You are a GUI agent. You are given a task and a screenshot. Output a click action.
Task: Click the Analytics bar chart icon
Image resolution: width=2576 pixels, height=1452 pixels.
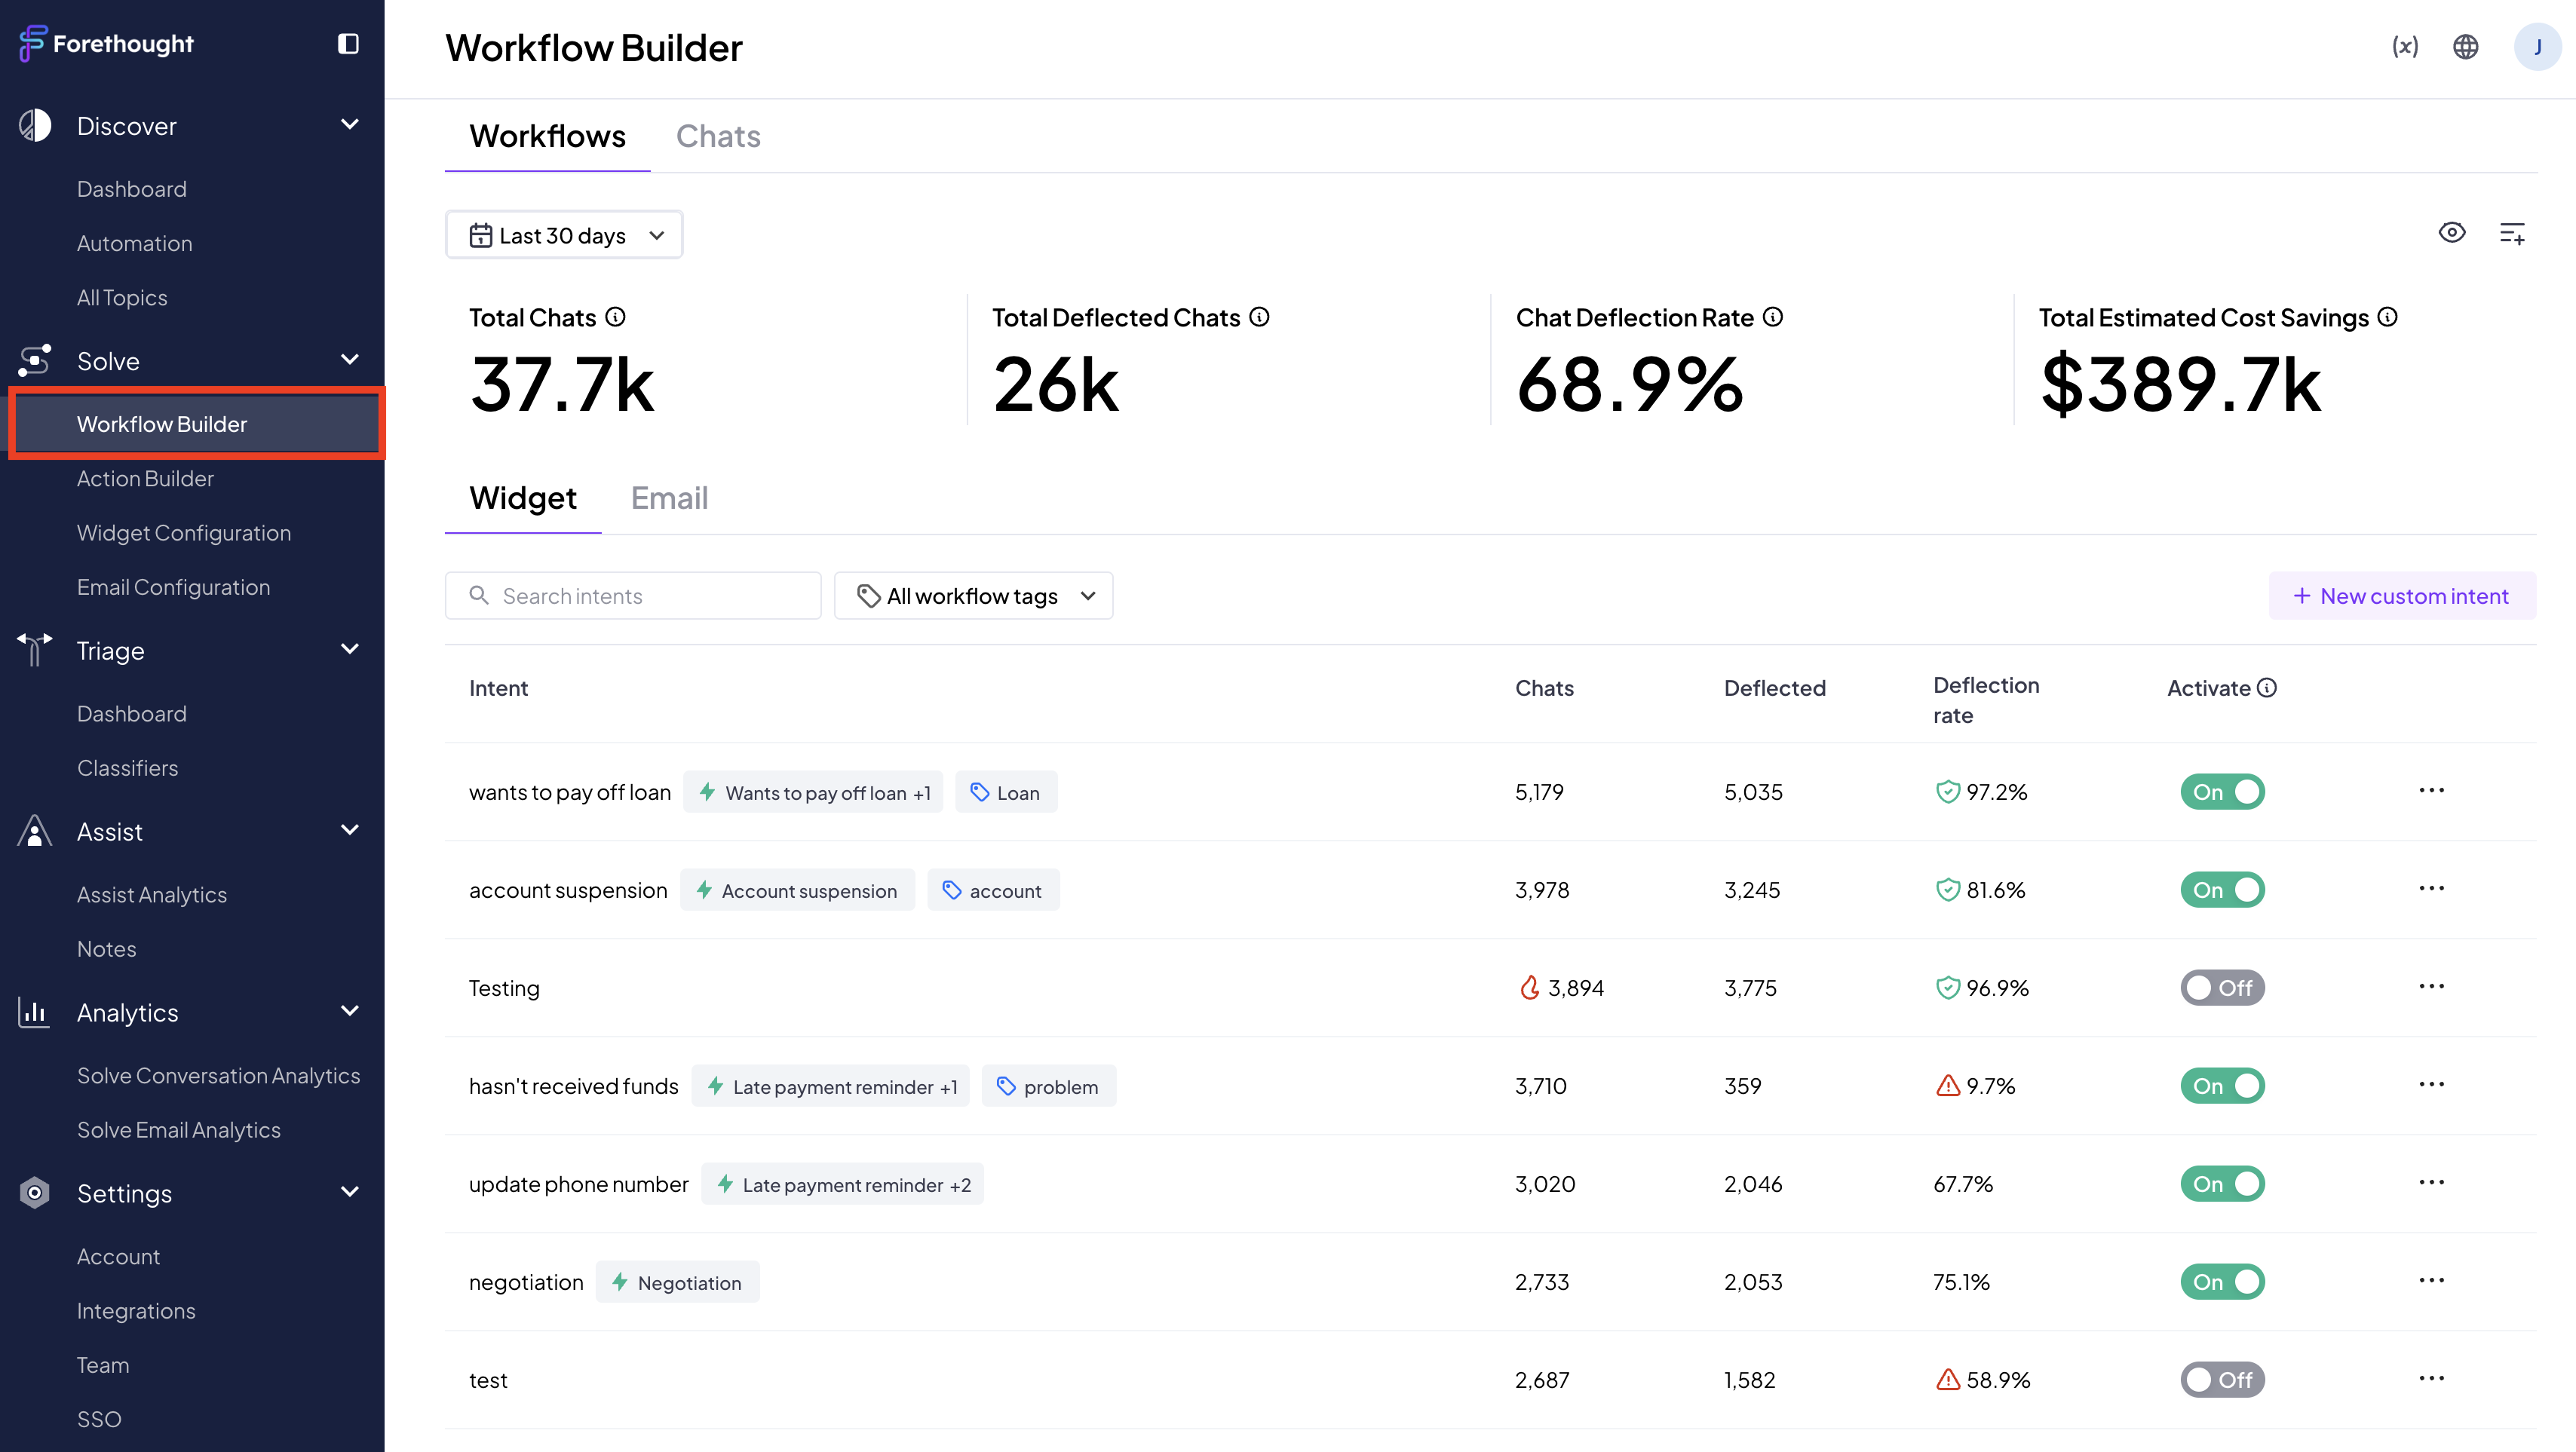click(35, 1012)
